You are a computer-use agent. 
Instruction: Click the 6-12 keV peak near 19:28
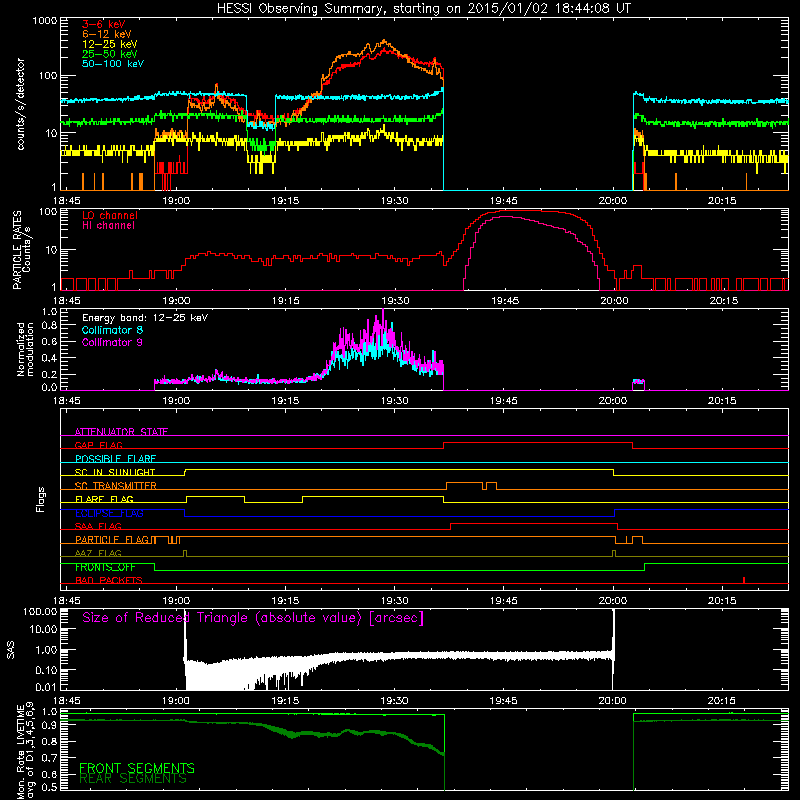(x=384, y=41)
